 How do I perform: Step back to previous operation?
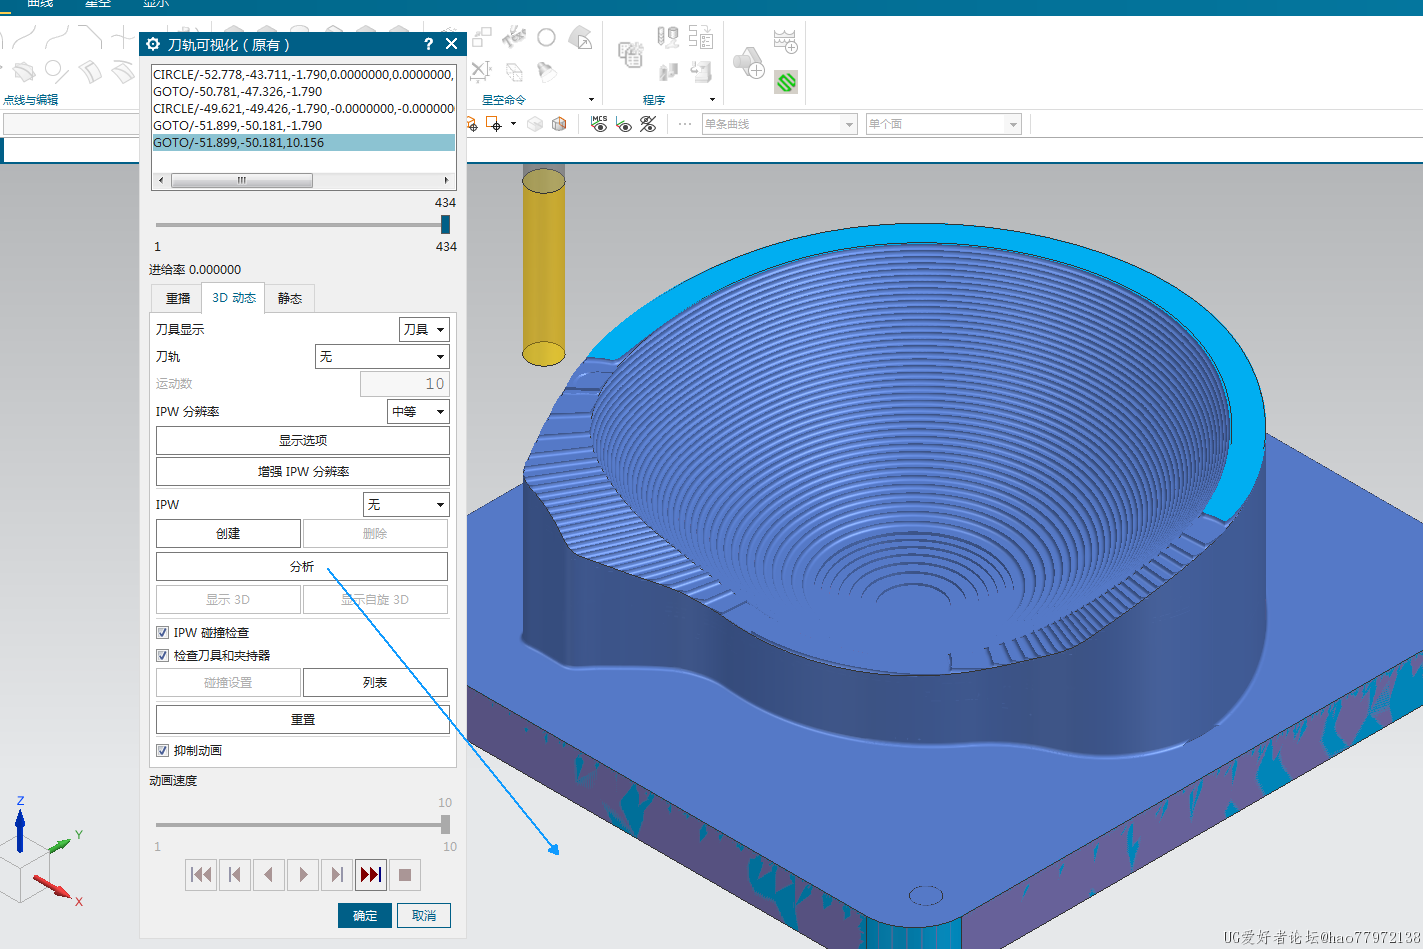(235, 875)
